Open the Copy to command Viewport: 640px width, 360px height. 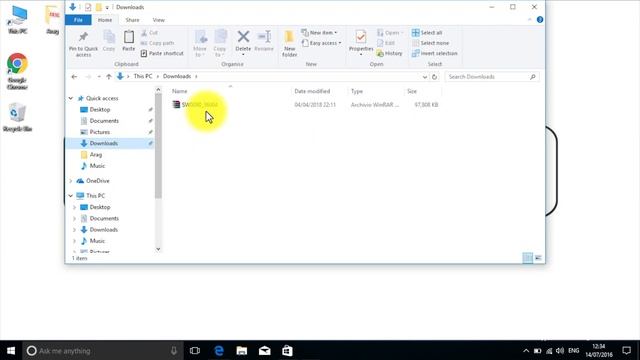(x=220, y=44)
